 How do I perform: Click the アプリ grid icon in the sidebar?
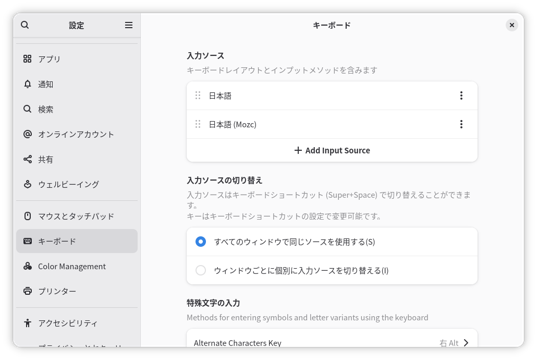click(27, 59)
